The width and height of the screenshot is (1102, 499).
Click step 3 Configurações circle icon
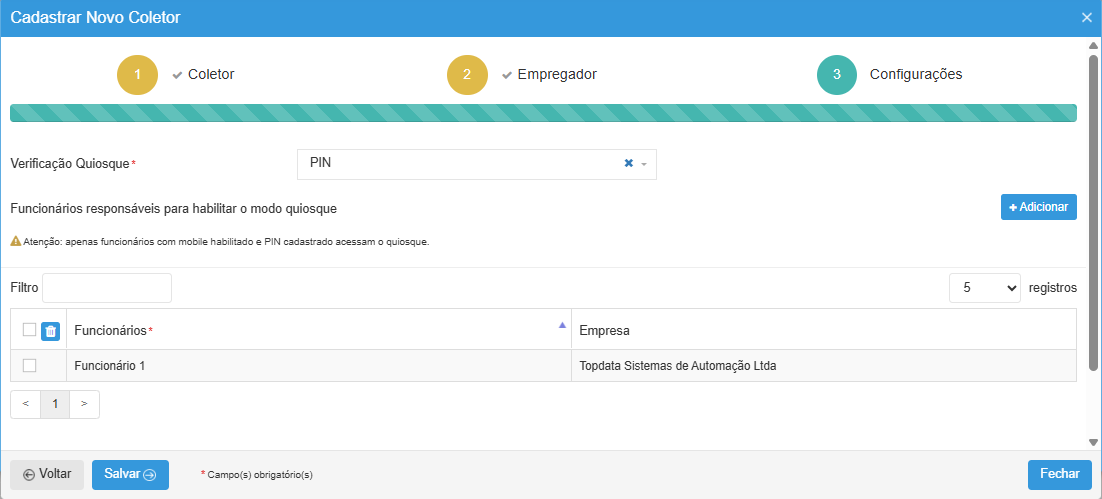[x=837, y=75]
